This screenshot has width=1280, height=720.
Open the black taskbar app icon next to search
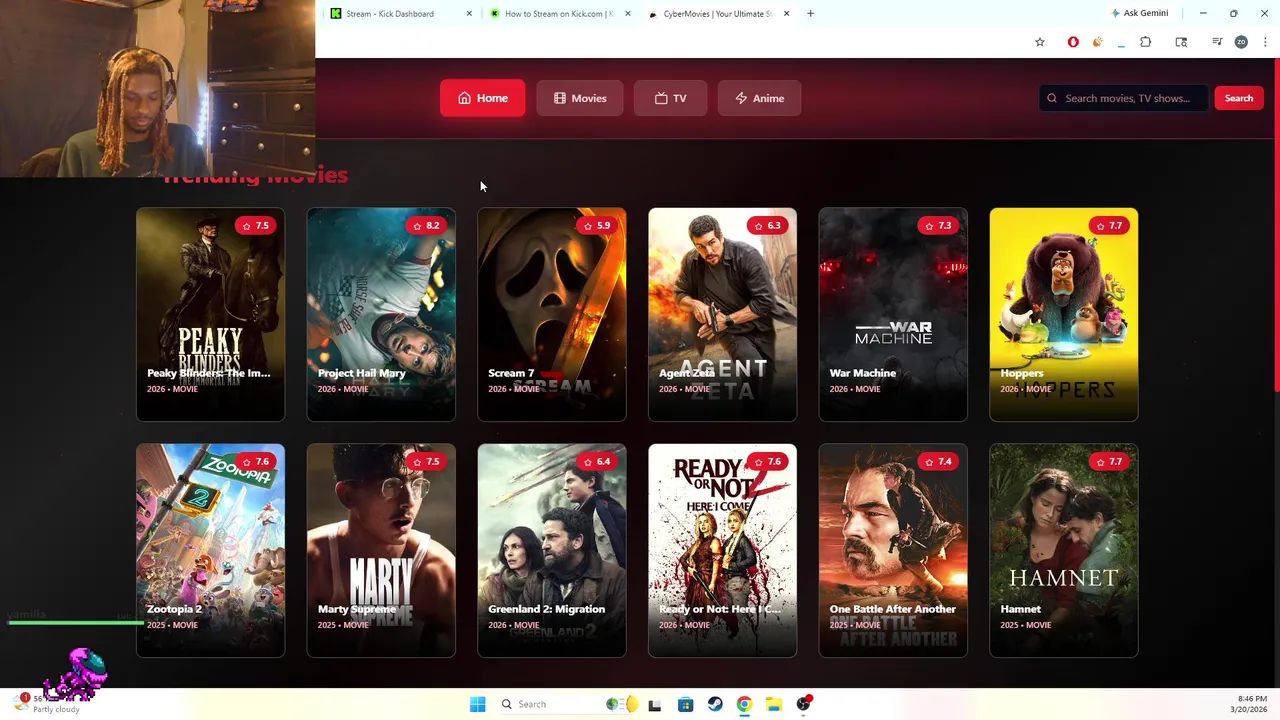point(655,704)
